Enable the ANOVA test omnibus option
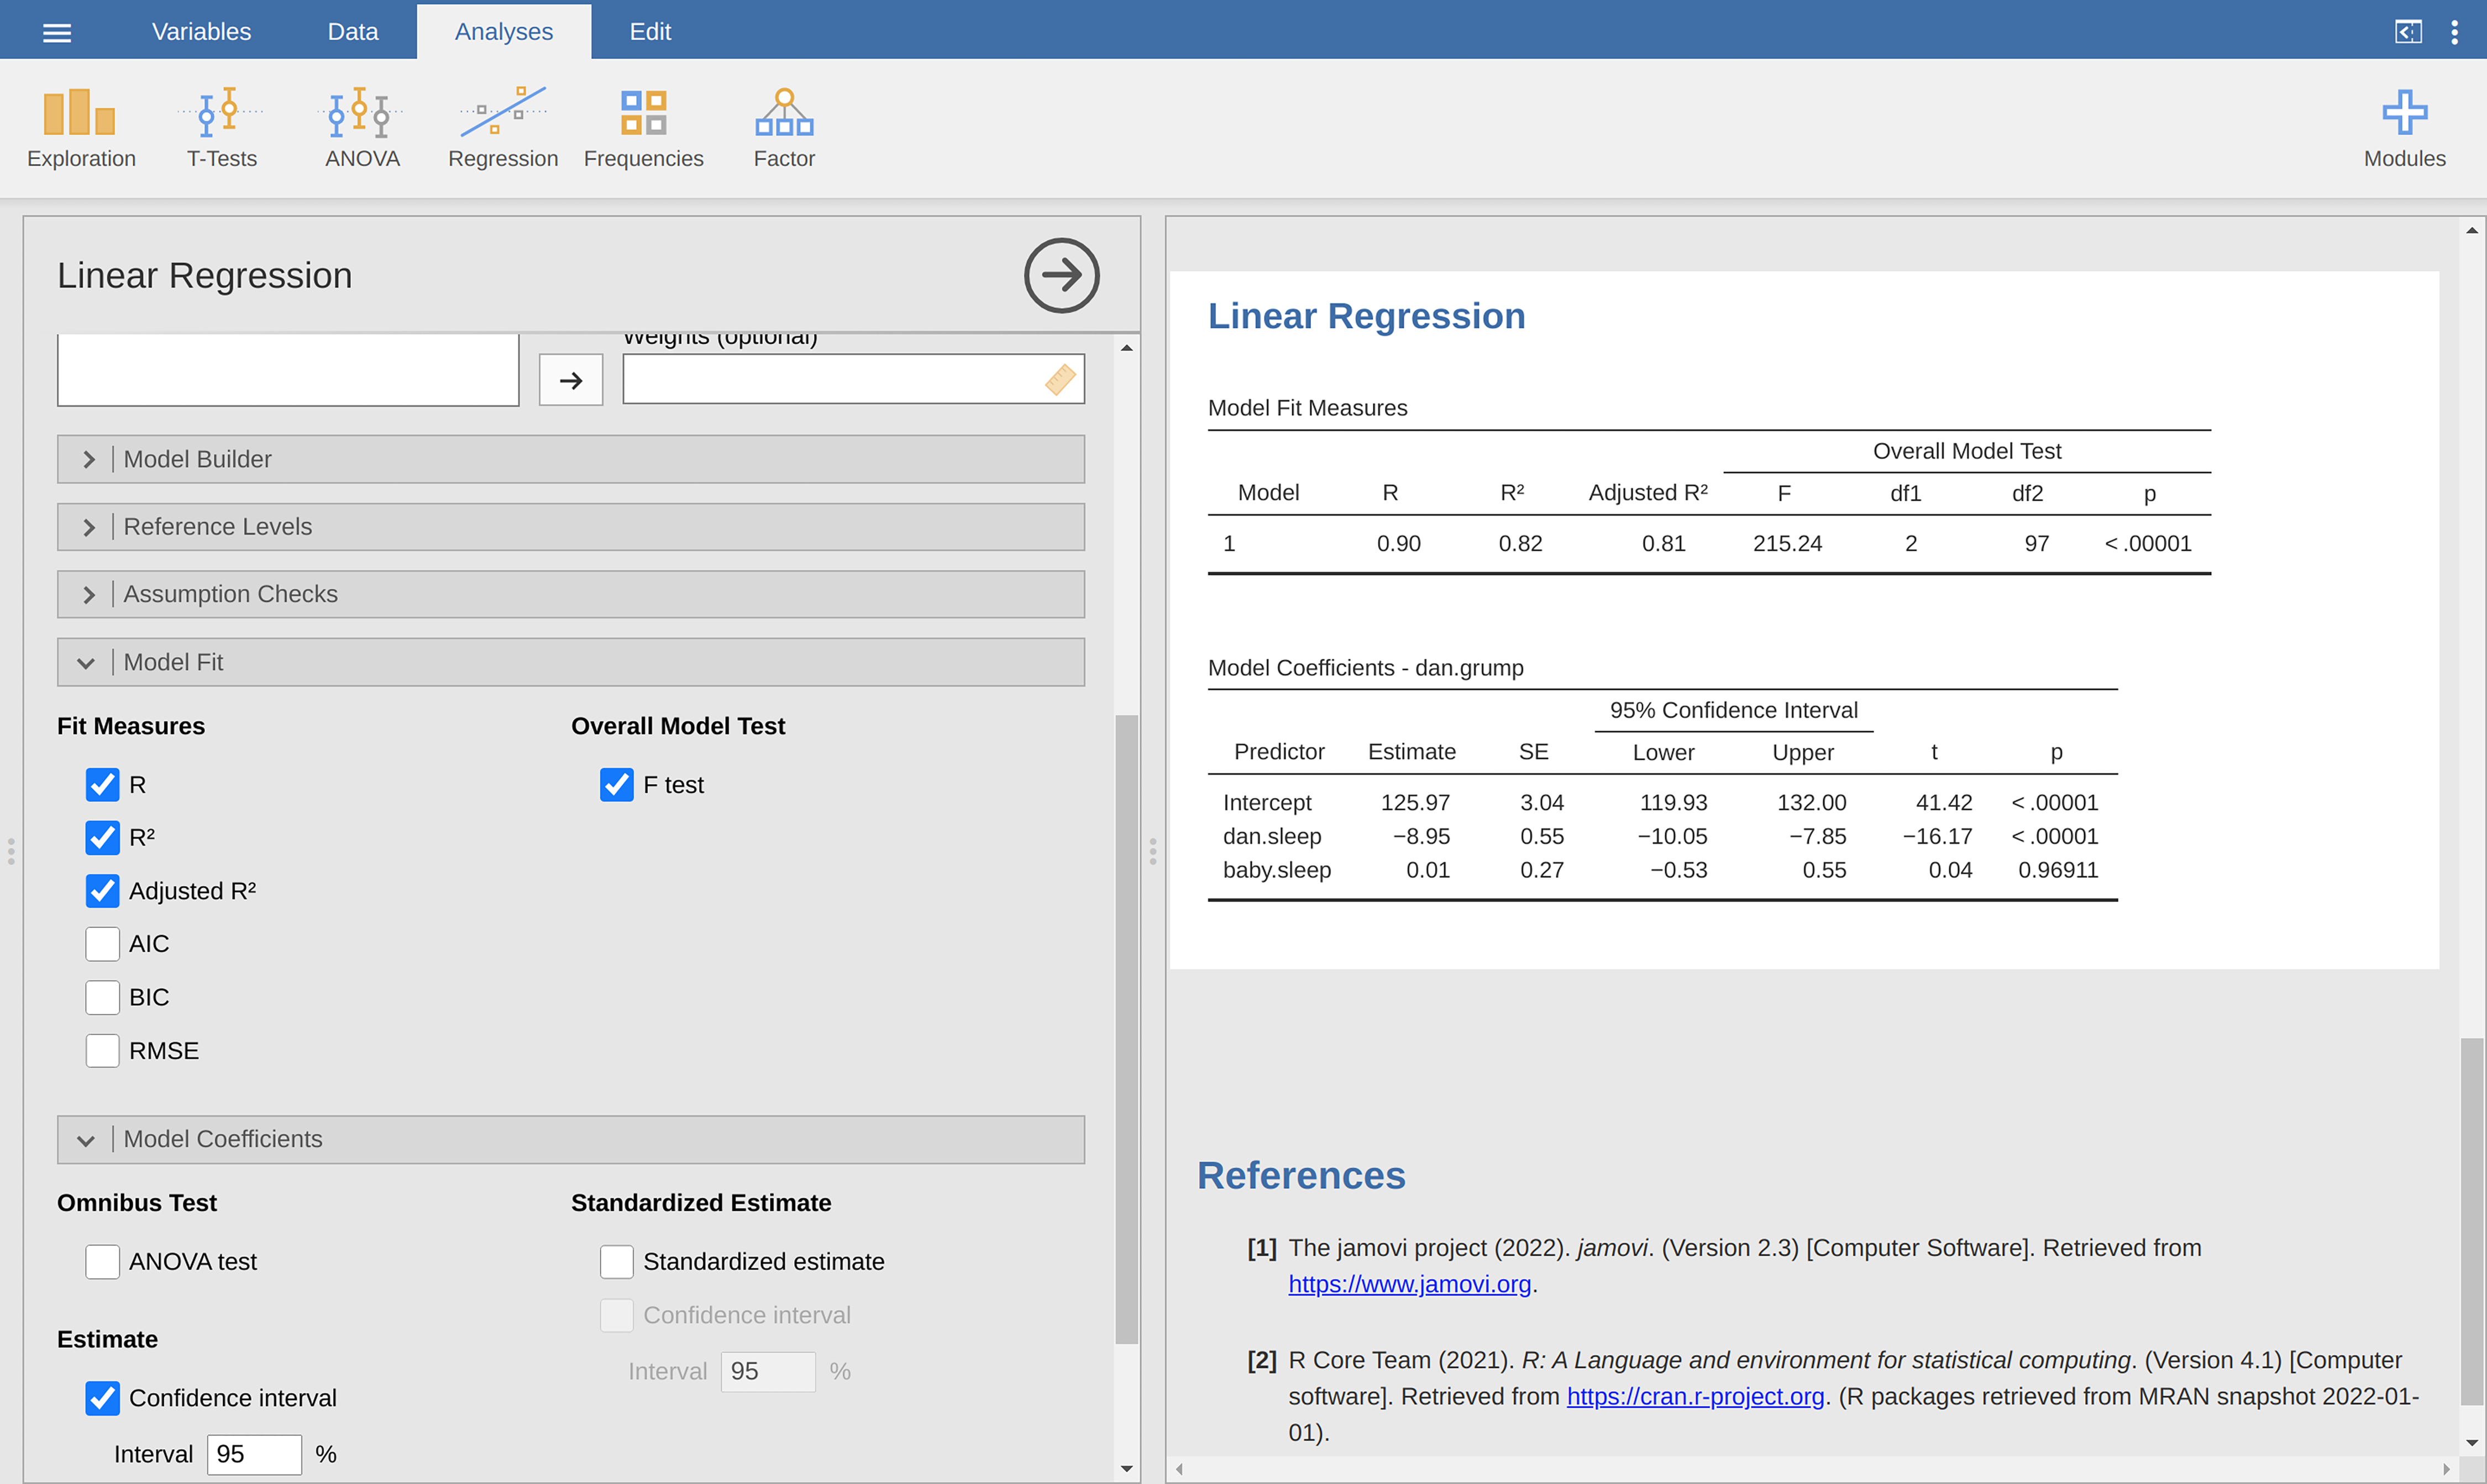The width and height of the screenshot is (2487, 1484). (102, 1262)
